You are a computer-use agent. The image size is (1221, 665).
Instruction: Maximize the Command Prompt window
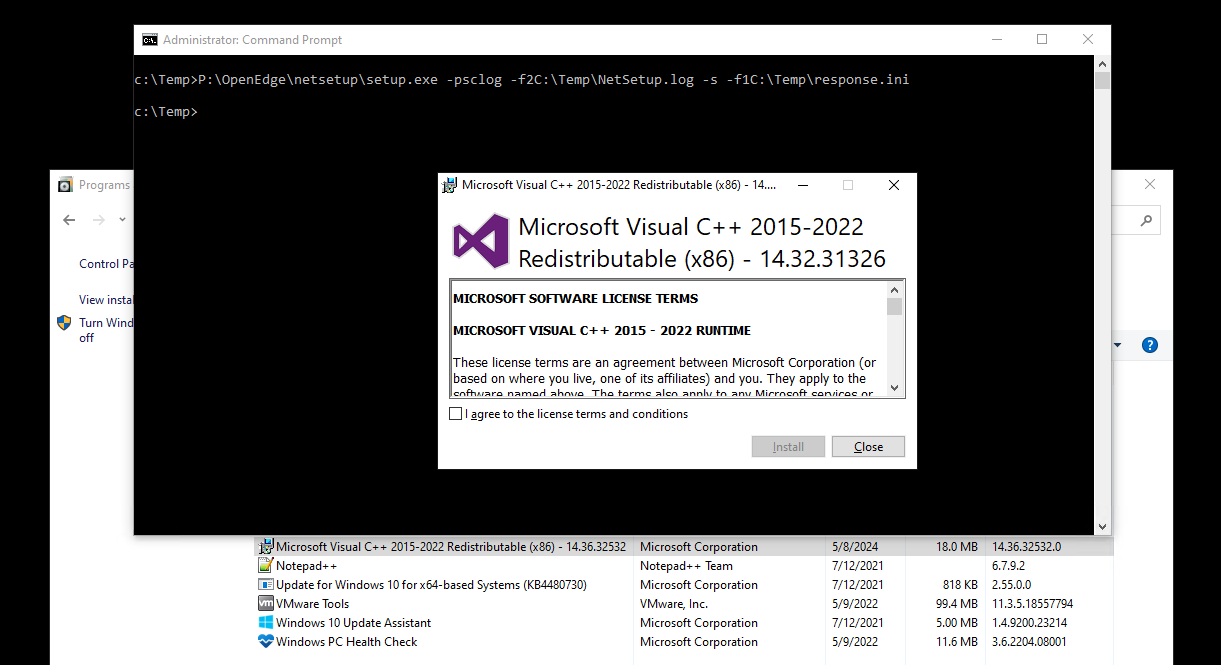pos(1042,40)
